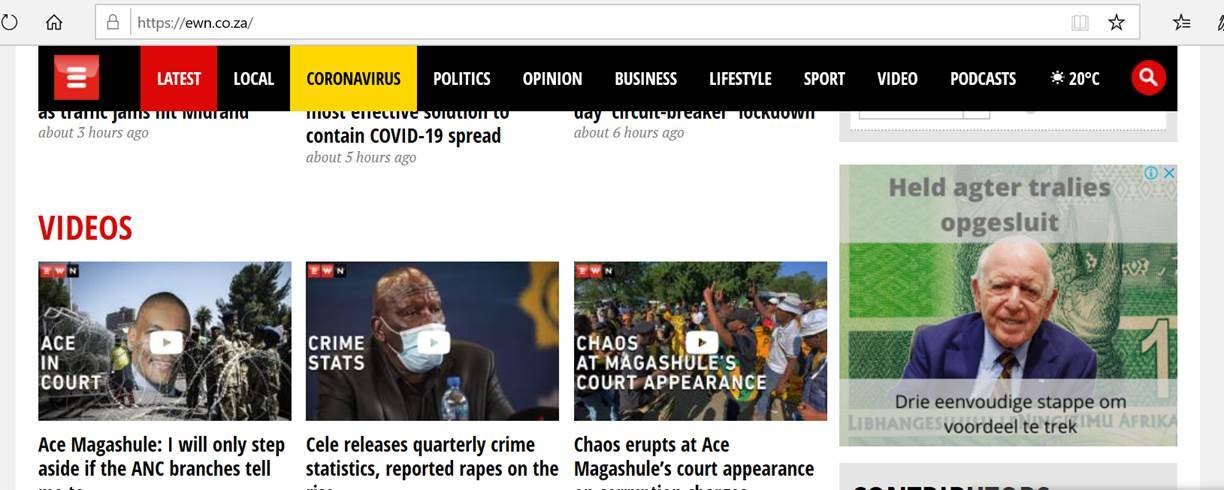Open the favorites list icon
The width and height of the screenshot is (1224, 490).
click(1182, 22)
